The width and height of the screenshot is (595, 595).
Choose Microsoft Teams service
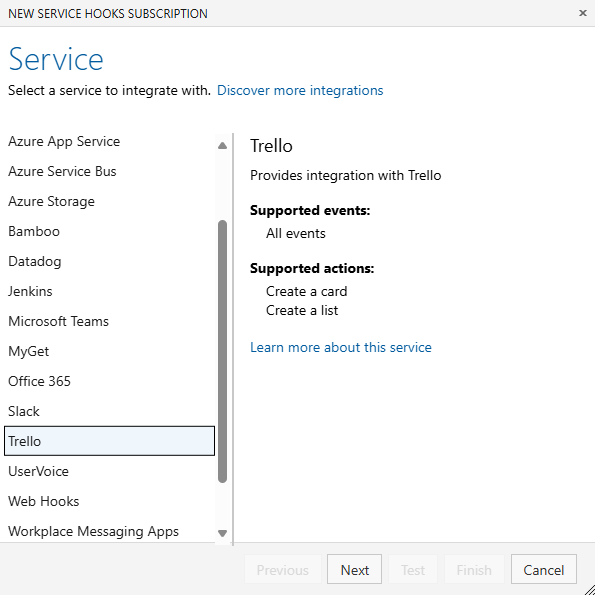pyautogui.click(x=109, y=321)
